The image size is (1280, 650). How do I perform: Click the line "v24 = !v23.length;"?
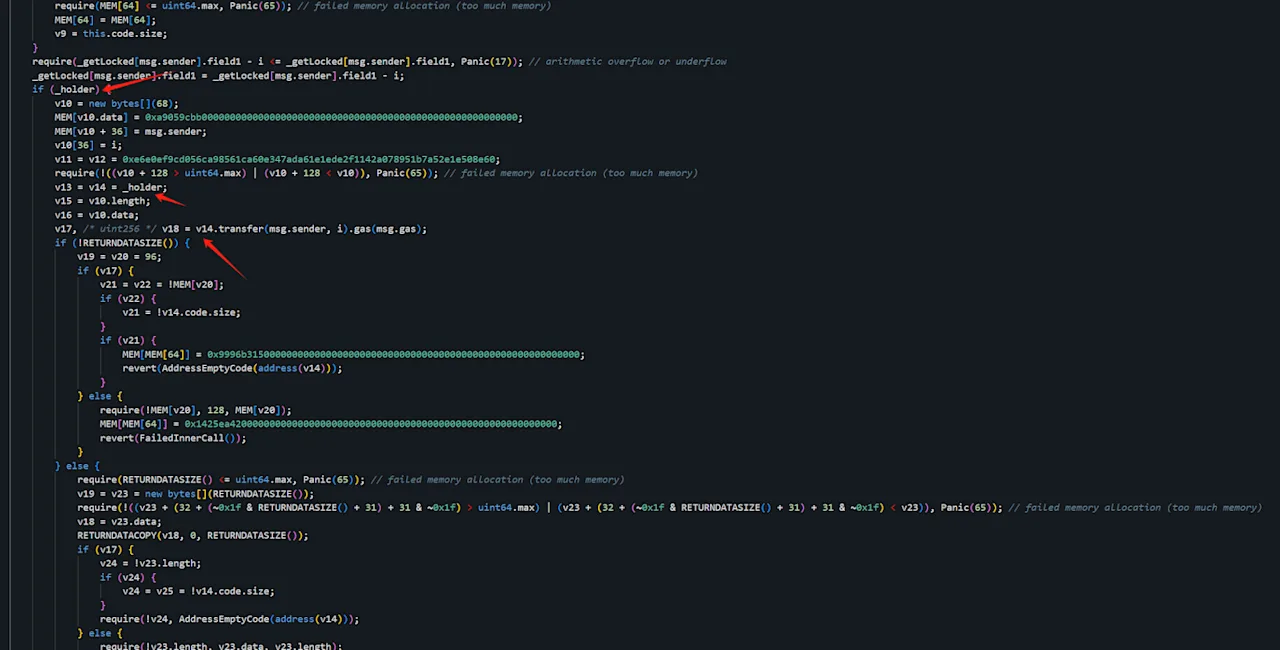(150, 565)
